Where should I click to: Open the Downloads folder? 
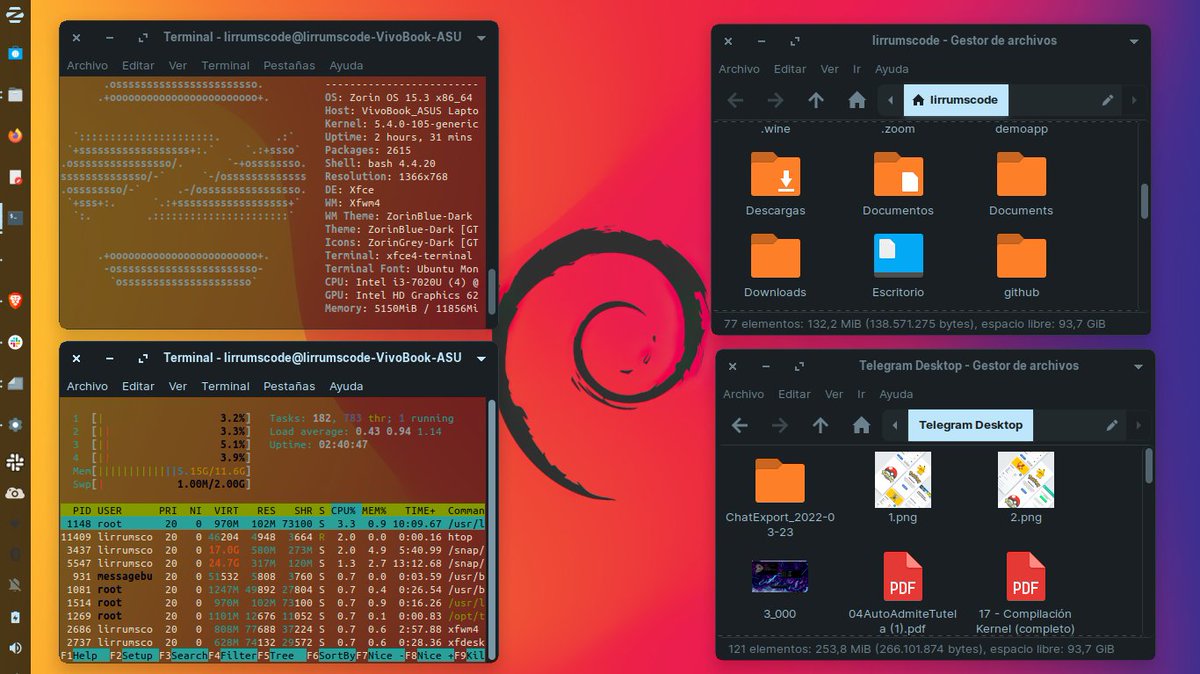[x=775, y=267]
